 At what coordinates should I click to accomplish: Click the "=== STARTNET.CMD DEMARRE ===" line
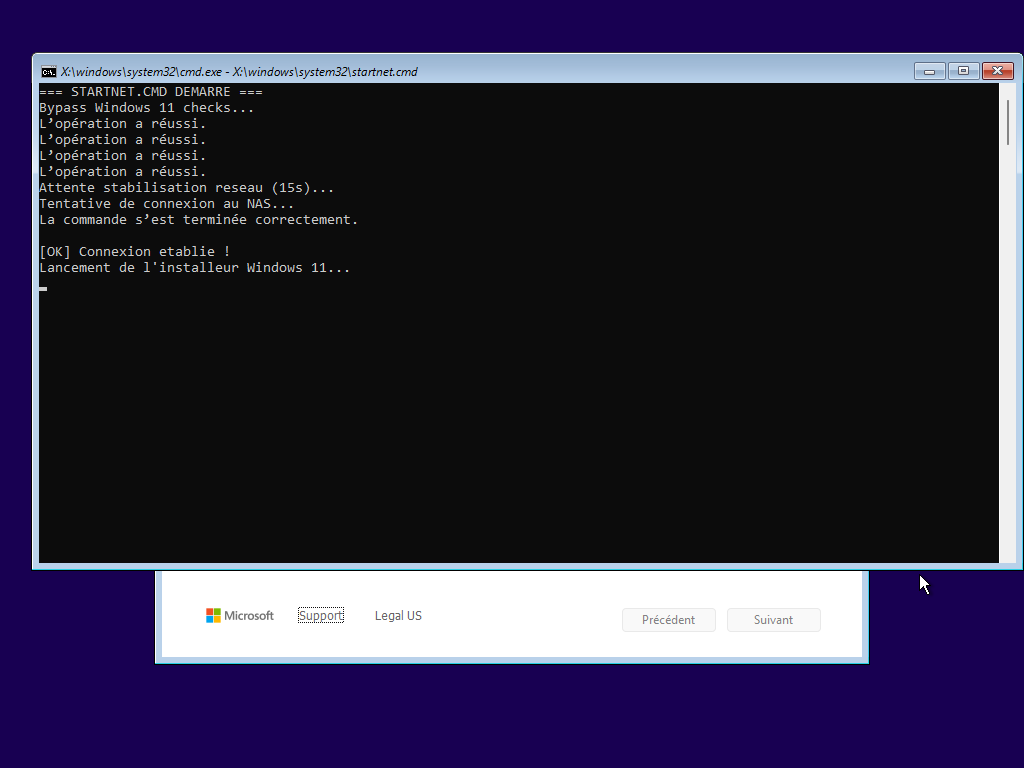(x=150, y=92)
